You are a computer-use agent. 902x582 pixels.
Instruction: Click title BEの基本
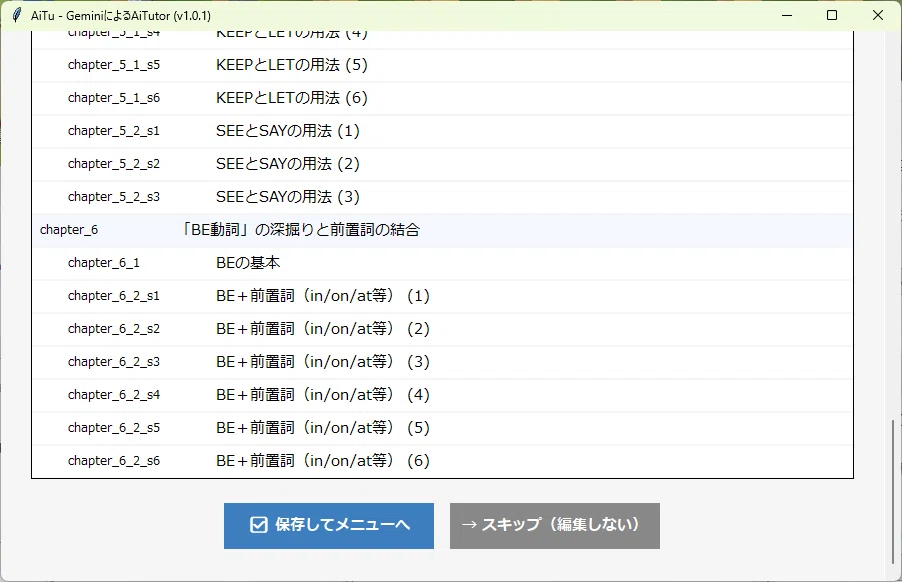tap(248, 263)
